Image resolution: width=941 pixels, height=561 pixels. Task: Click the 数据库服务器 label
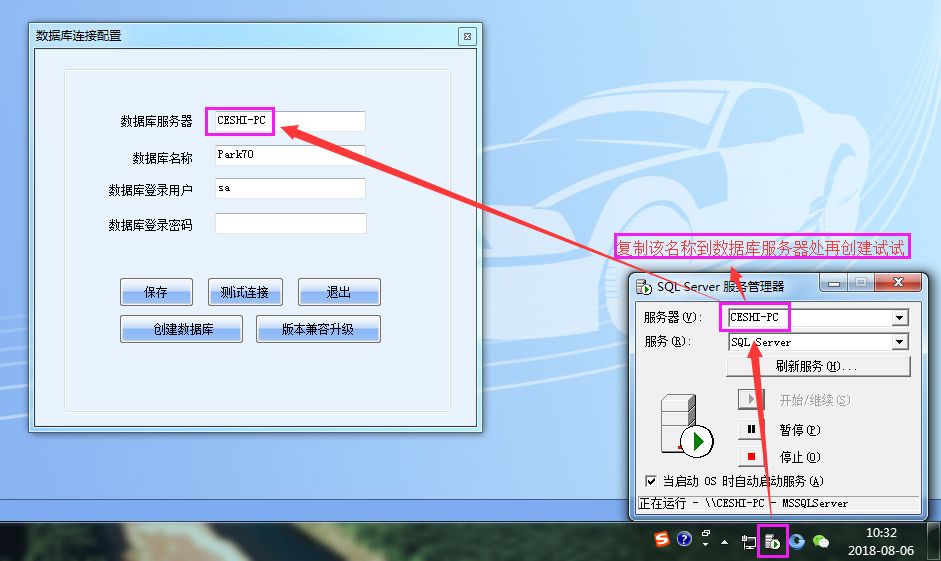click(156, 121)
